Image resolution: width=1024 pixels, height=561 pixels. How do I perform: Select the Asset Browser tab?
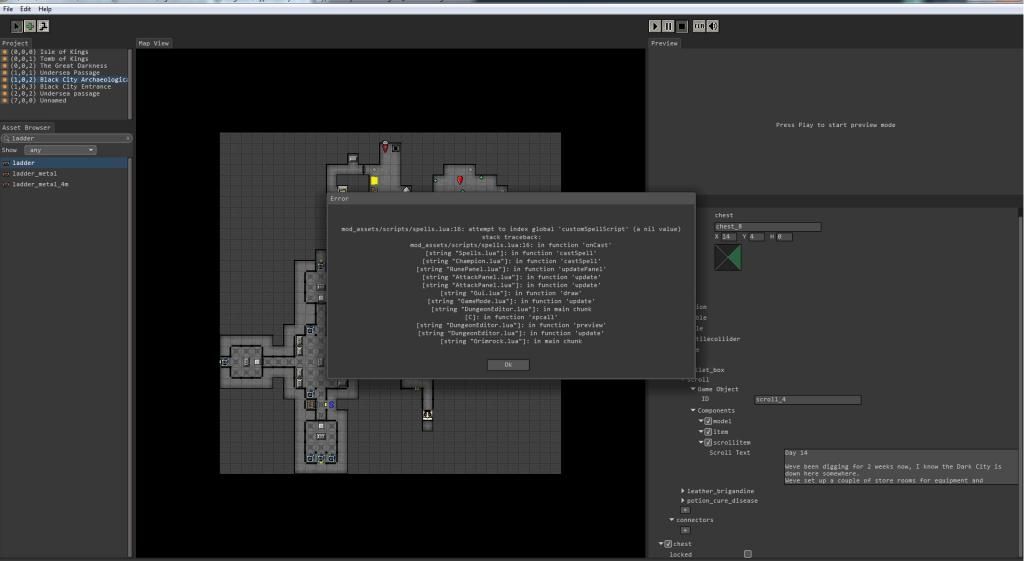26,127
